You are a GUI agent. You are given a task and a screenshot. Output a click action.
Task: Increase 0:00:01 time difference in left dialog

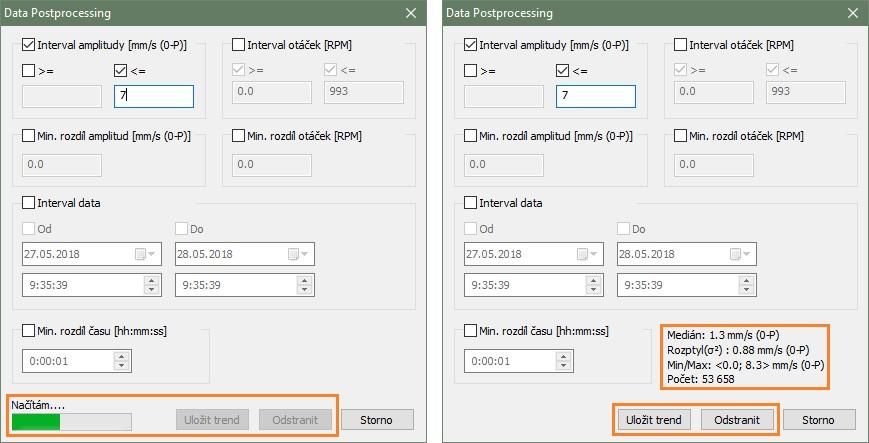(121, 356)
